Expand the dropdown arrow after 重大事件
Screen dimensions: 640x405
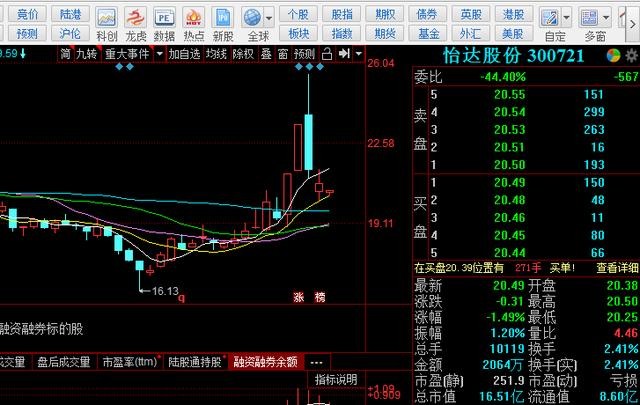point(160,54)
